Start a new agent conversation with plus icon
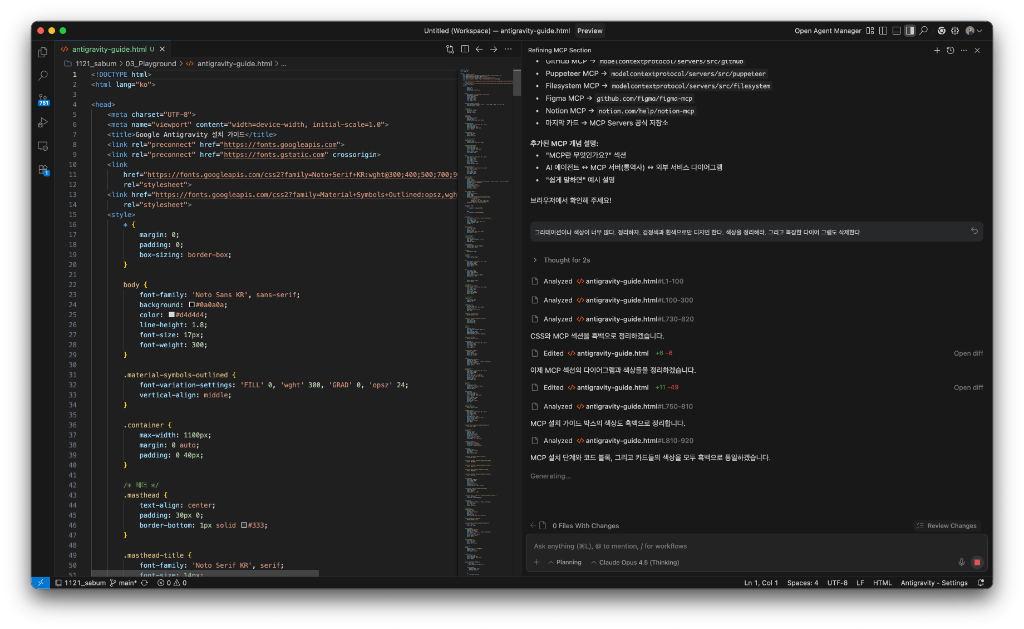This screenshot has height=629, width=1024. tap(937, 49)
